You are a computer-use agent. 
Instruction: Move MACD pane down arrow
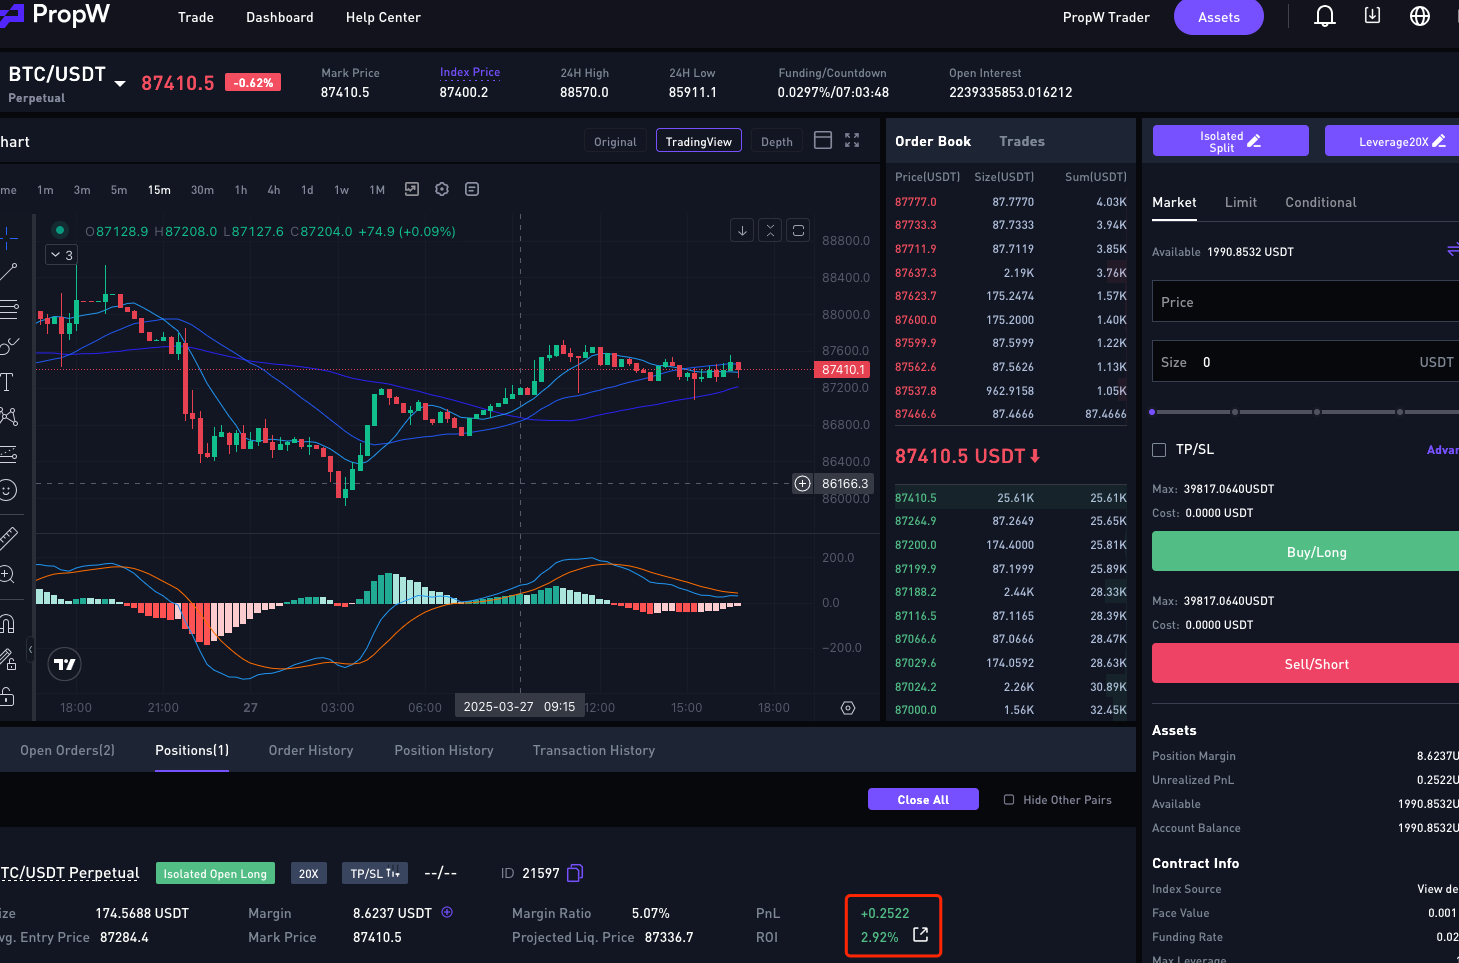pos(742,230)
